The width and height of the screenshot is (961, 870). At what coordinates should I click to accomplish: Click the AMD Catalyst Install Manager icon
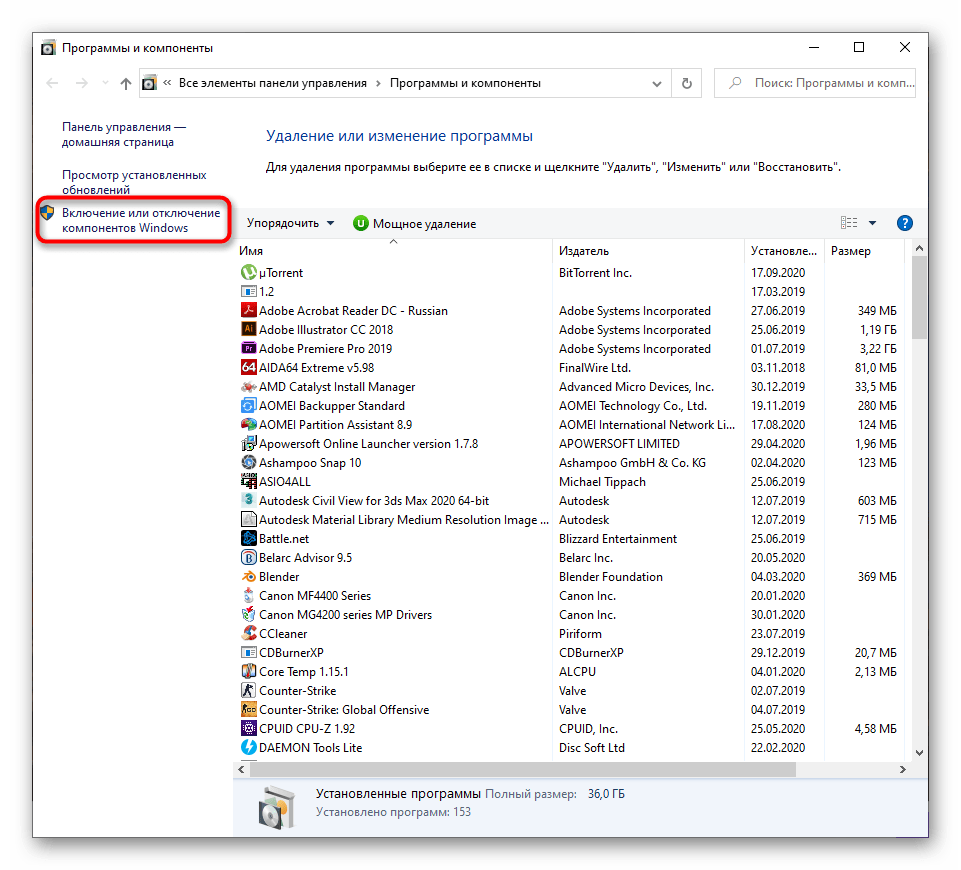pos(248,386)
